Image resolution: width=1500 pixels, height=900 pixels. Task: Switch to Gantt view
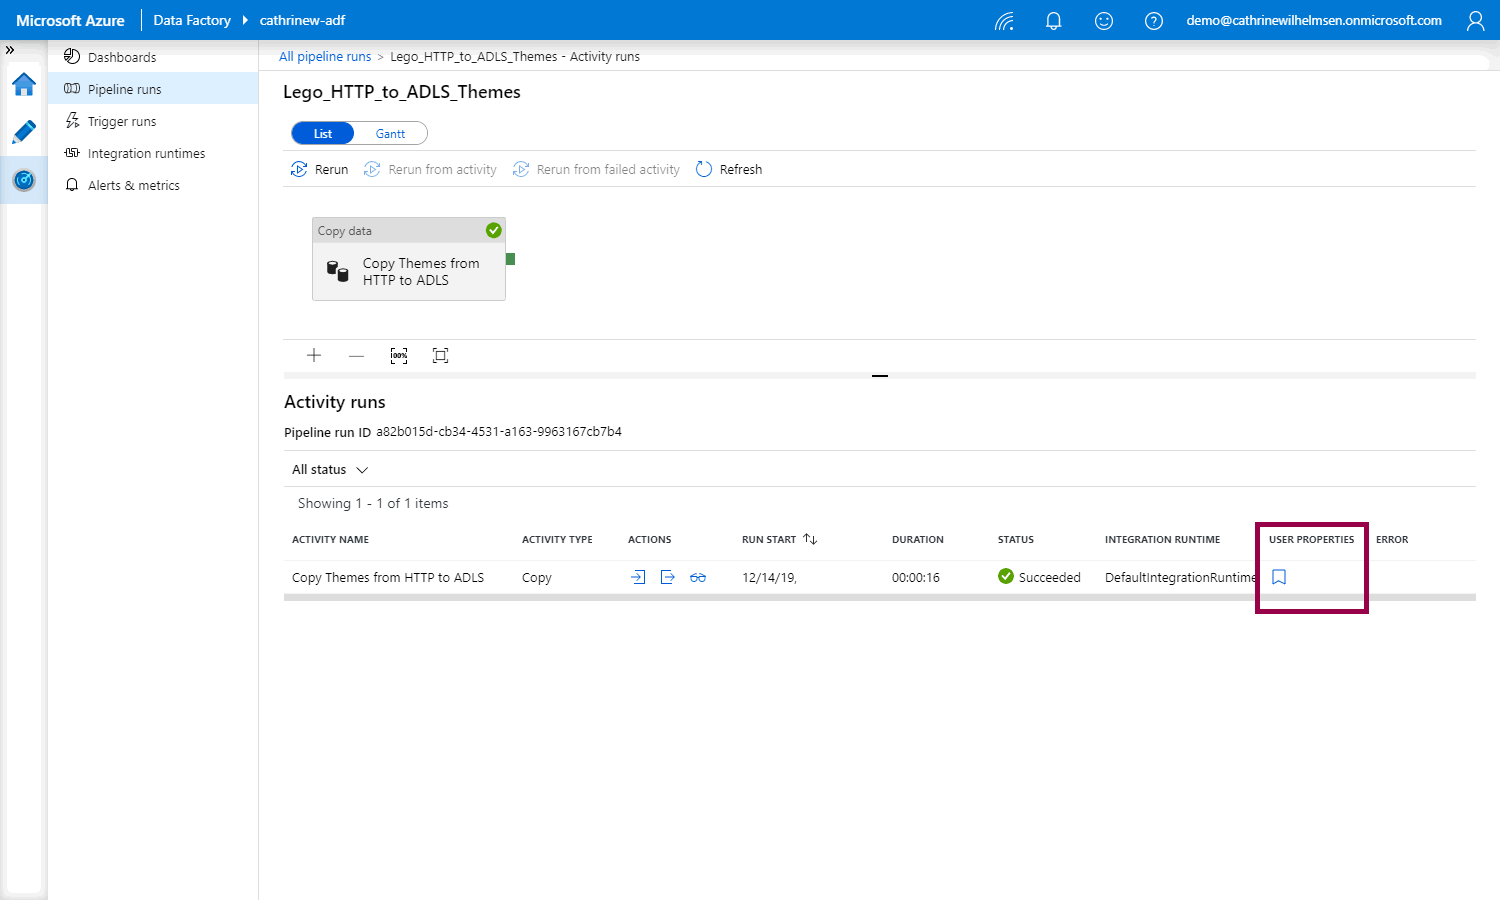[390, 134]
